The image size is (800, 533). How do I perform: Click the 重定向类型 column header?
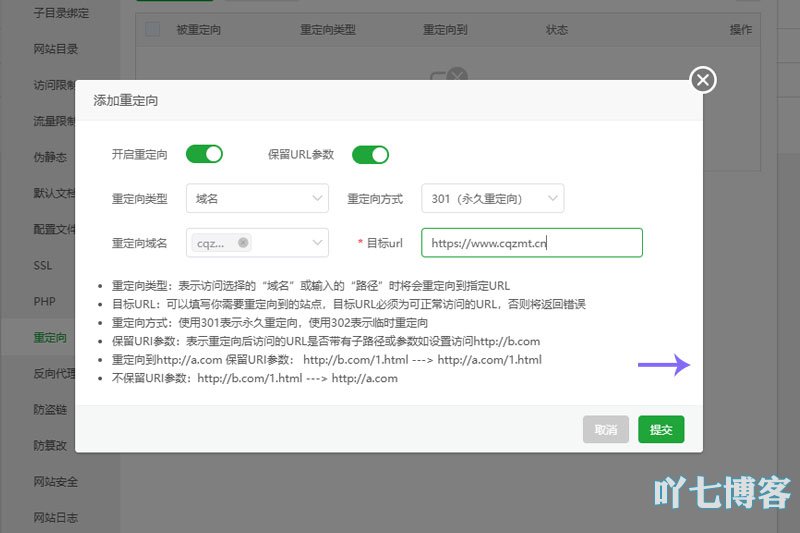(x=328, y=30)
